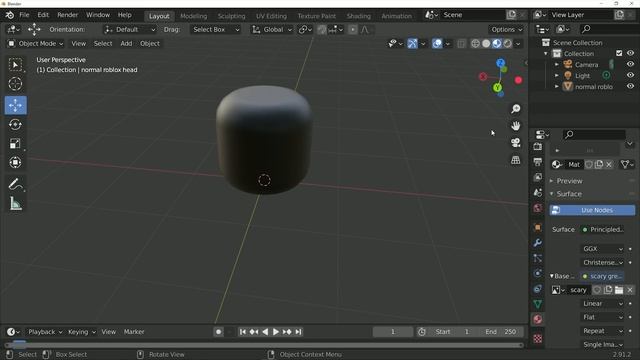
Task: Hide normal roblox head object
Action: point(630,86)
